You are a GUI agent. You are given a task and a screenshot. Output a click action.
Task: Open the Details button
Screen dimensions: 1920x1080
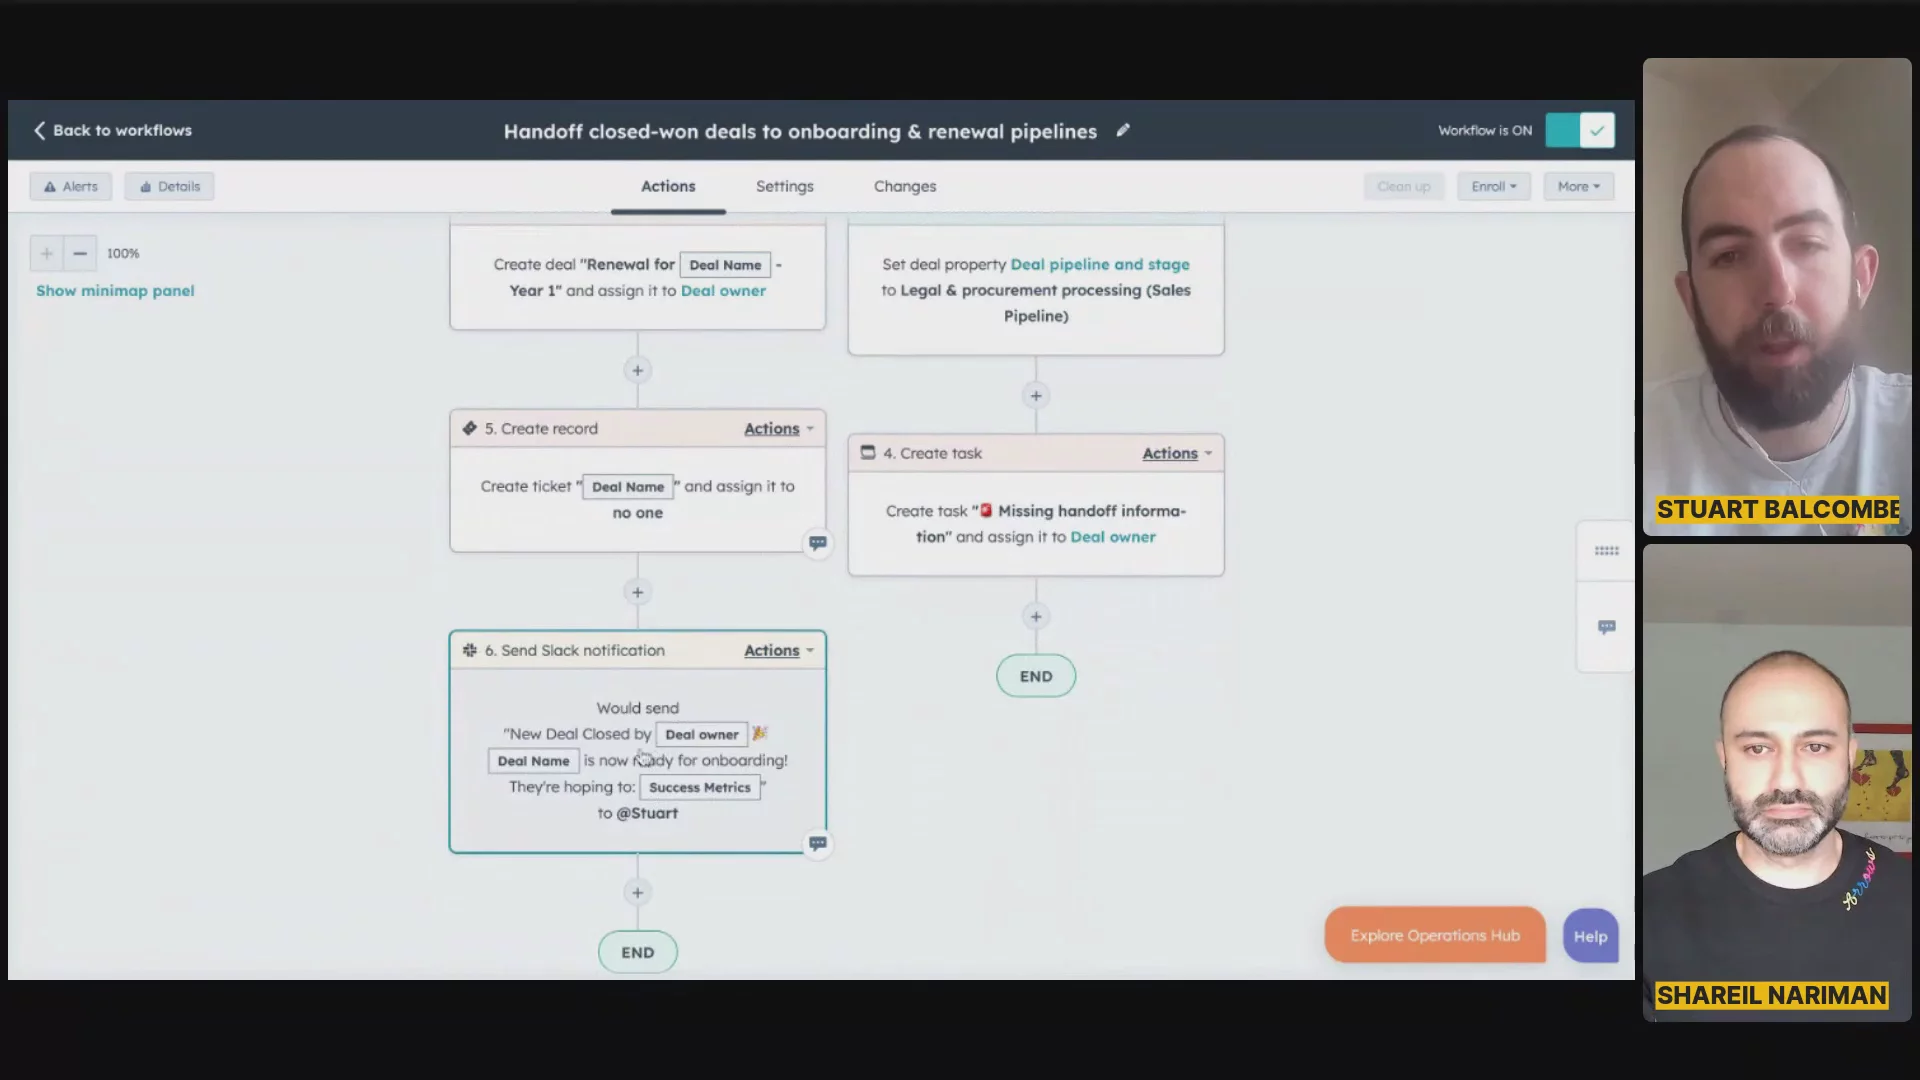169,186
